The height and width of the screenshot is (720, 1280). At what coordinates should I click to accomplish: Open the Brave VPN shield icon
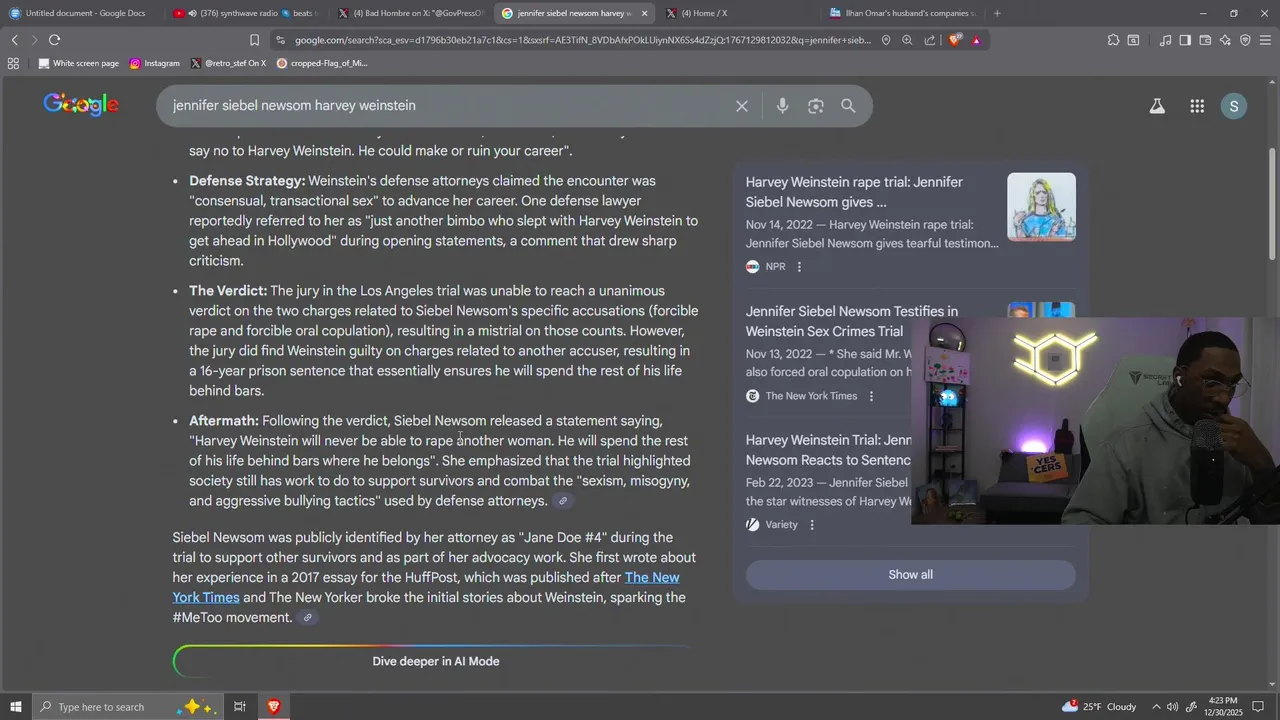[x=1245, y=40]
